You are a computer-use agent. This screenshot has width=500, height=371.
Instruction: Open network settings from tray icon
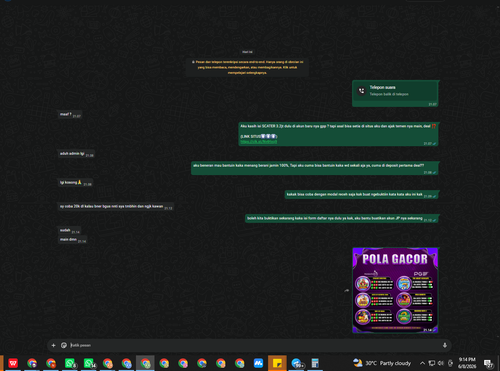click(x=432, y=363)
